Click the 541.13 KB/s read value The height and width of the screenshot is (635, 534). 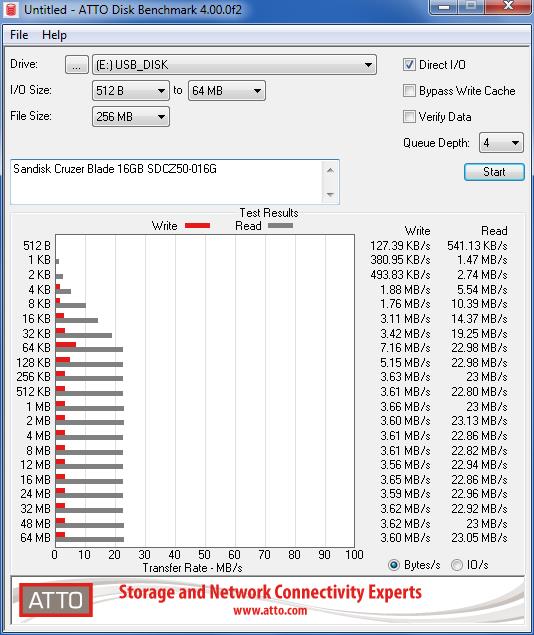477,246
